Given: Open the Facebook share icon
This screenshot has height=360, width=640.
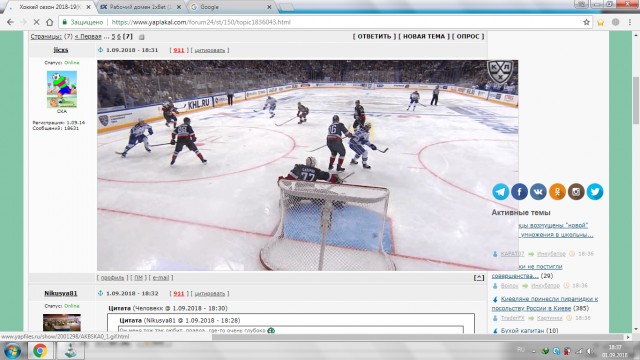Looking at the screenshot, I should [x=519, y=191].
